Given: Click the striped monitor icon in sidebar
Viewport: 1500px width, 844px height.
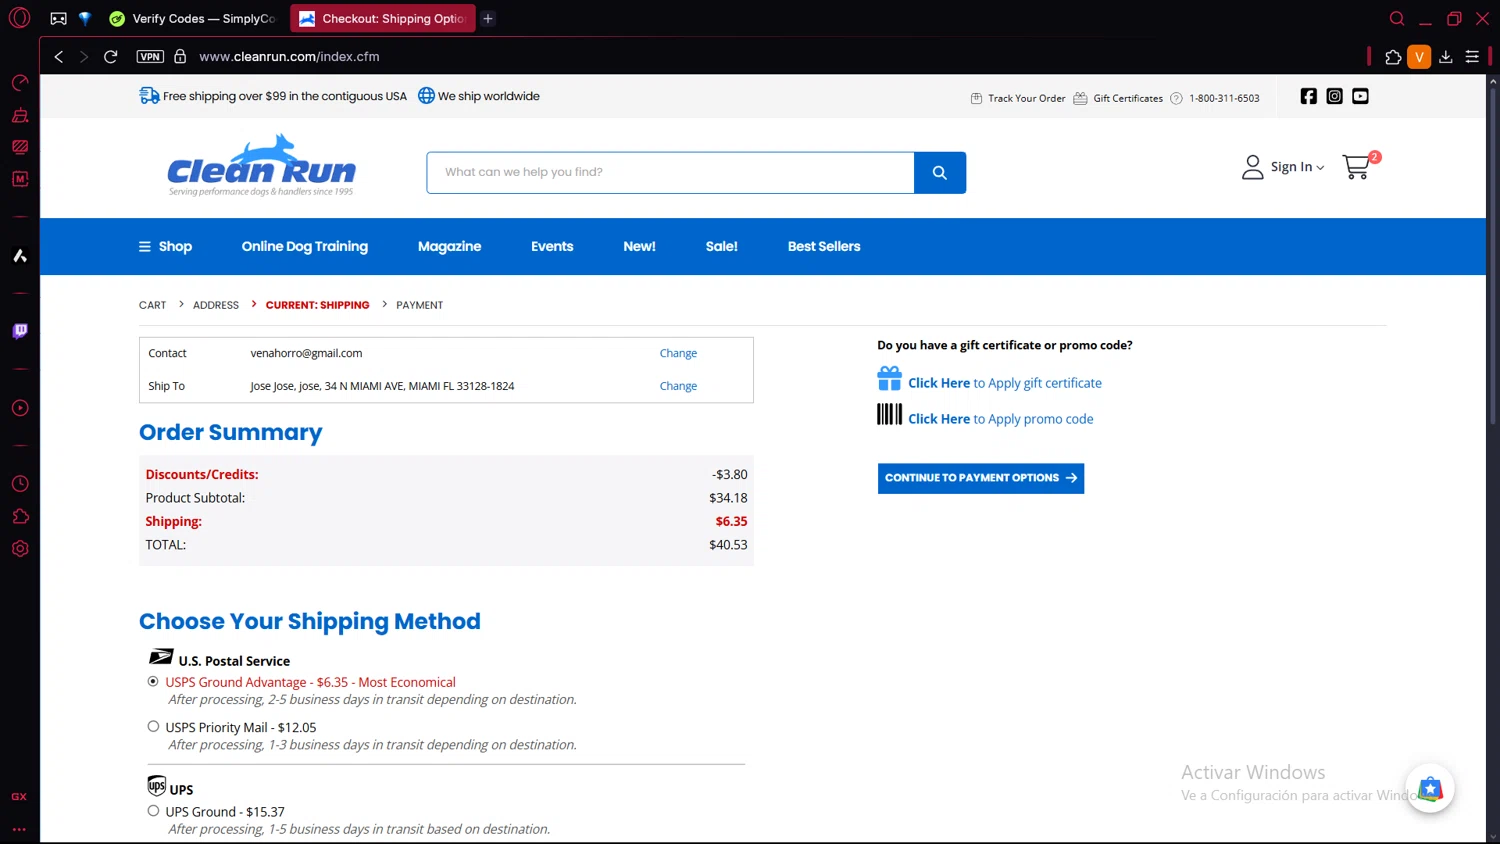Looking at the screenshot, I should tap(20, 147).
